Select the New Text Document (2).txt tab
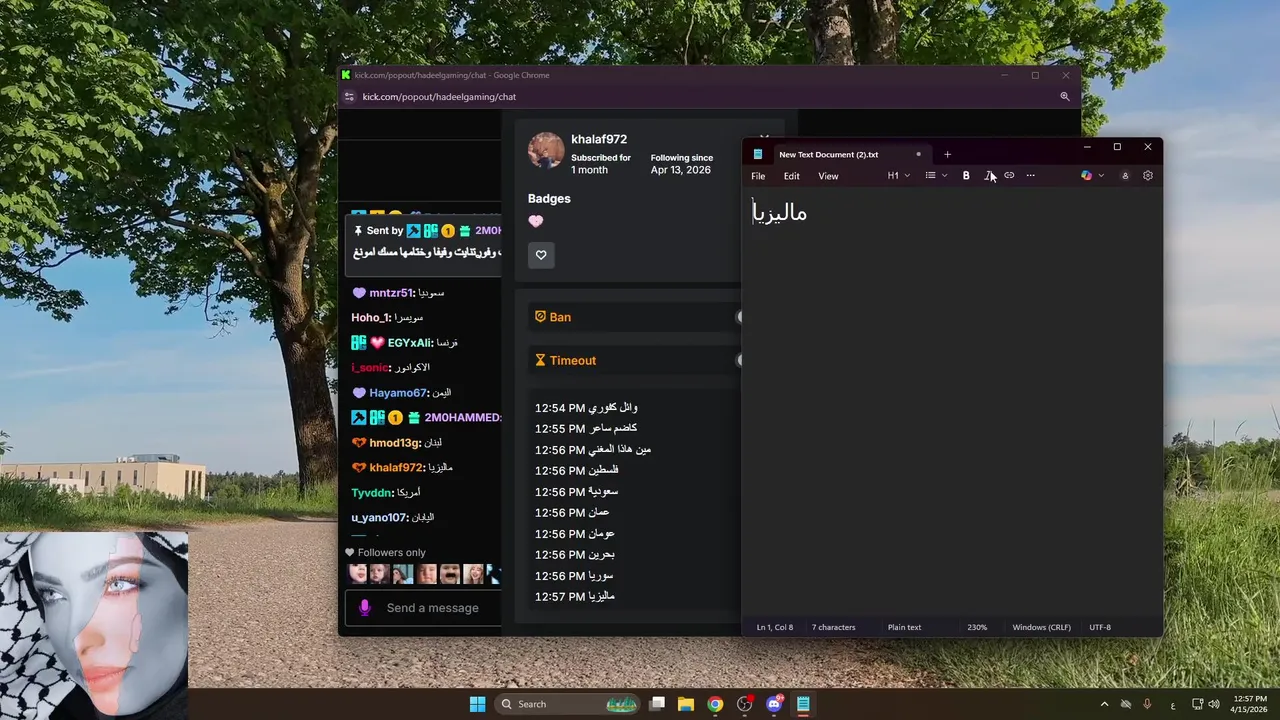This screenshot has height=720, width=1280. (828, 154)
